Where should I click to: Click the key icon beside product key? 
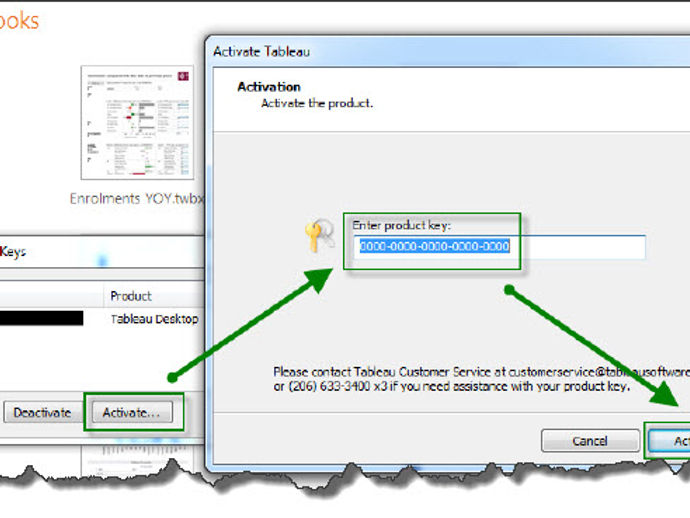[x=319, y=235]
